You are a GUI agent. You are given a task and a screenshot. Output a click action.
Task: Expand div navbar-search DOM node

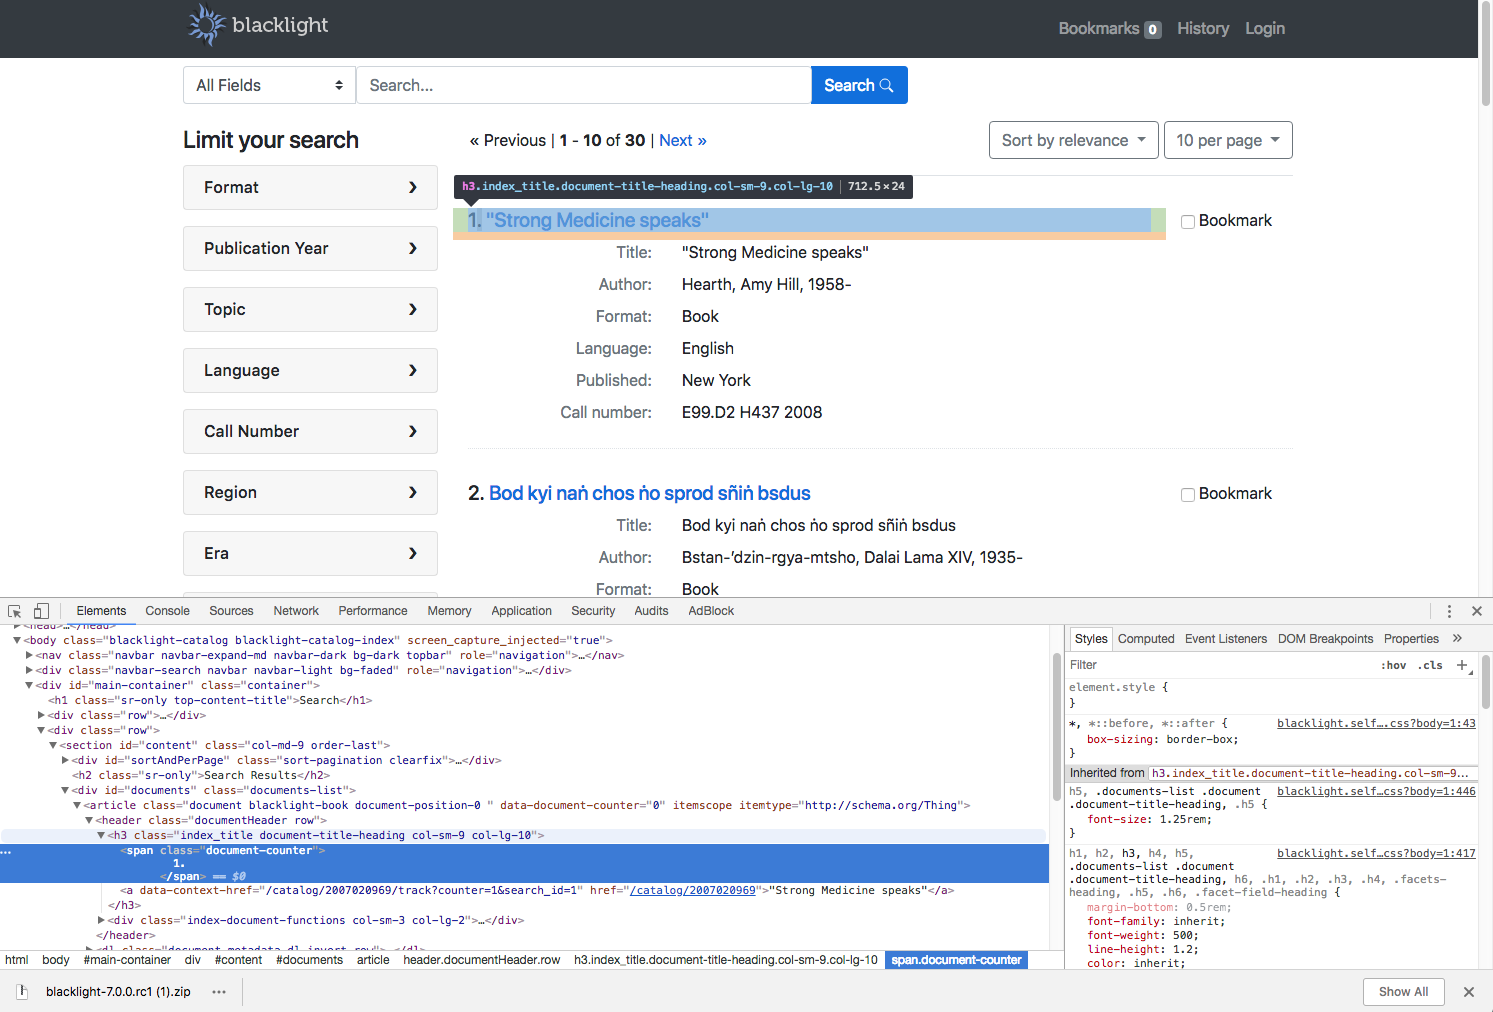29,670
